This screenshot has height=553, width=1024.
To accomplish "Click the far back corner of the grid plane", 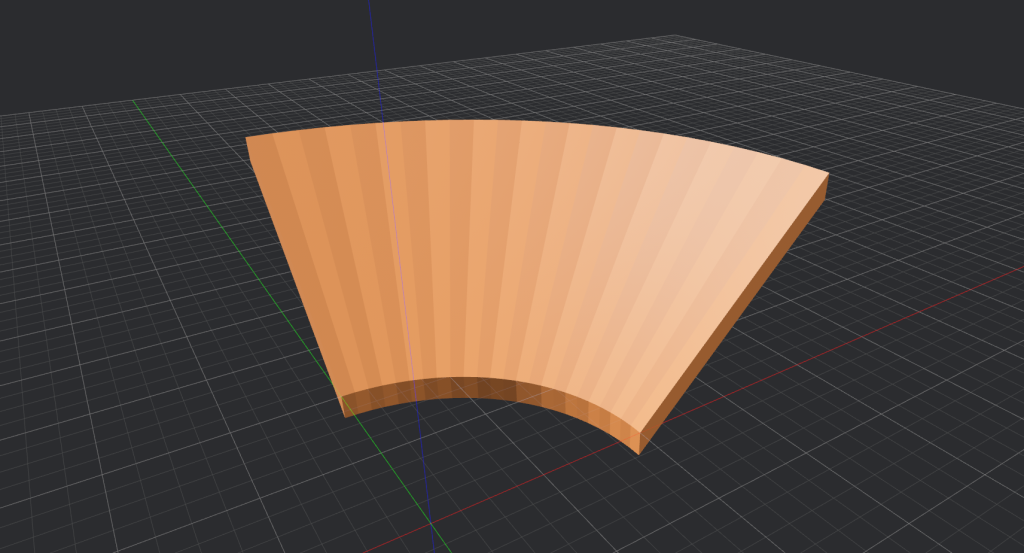I will coord(676,35).
